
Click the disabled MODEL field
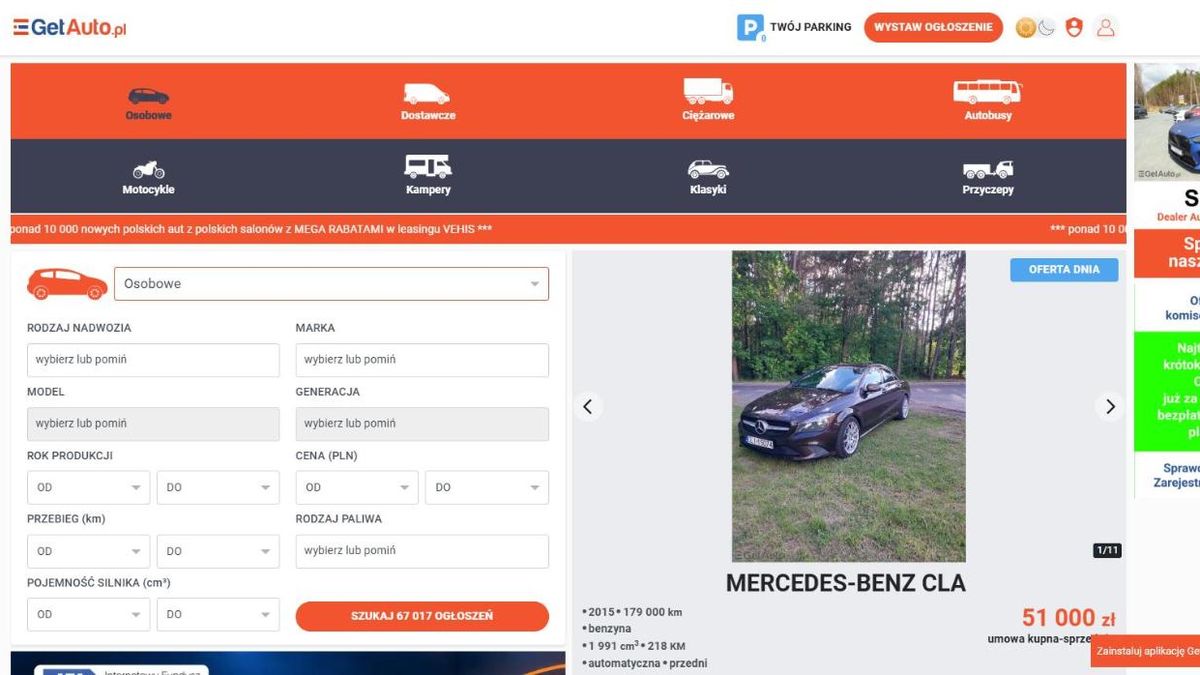click(153, 424)
